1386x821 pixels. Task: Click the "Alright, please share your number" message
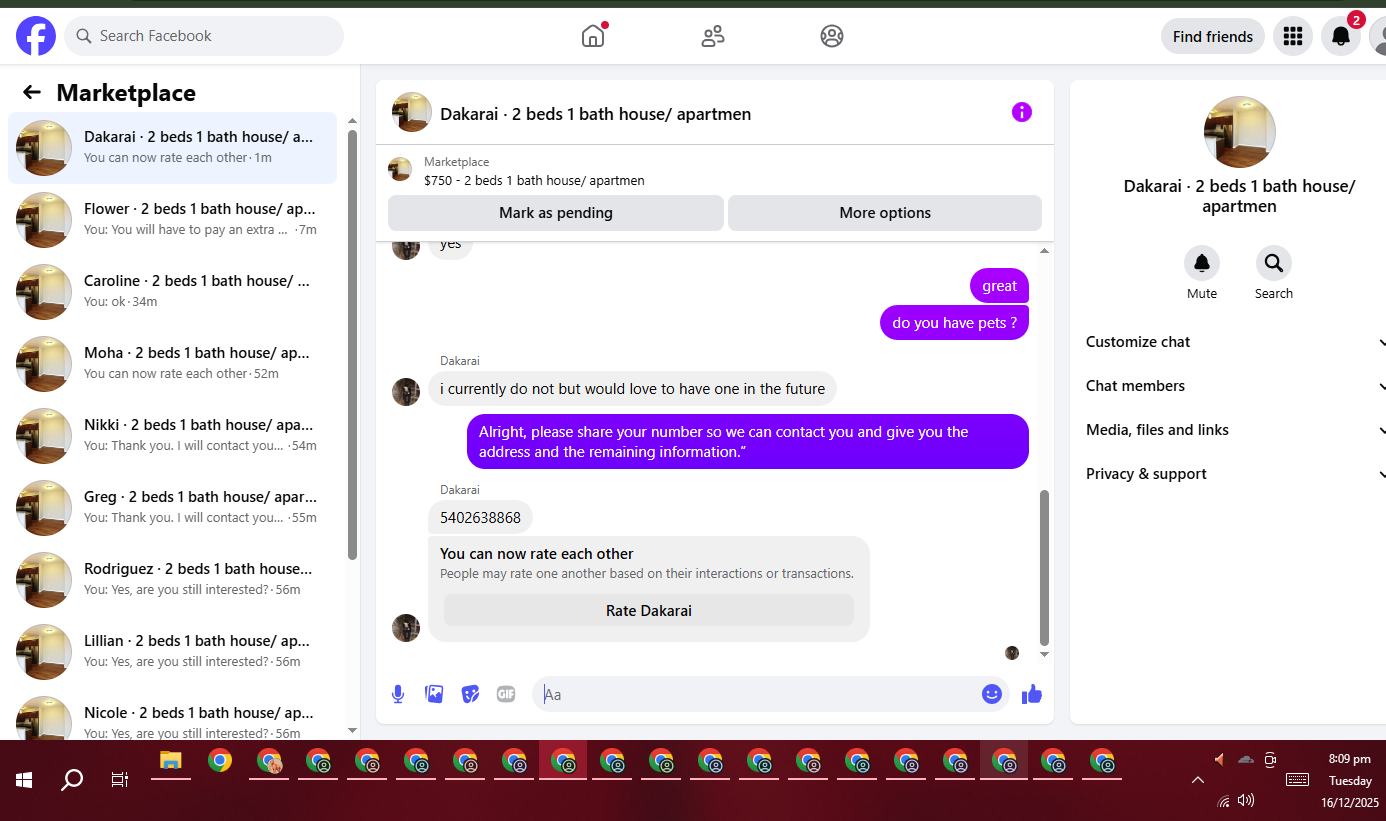(x=748, y=442)
